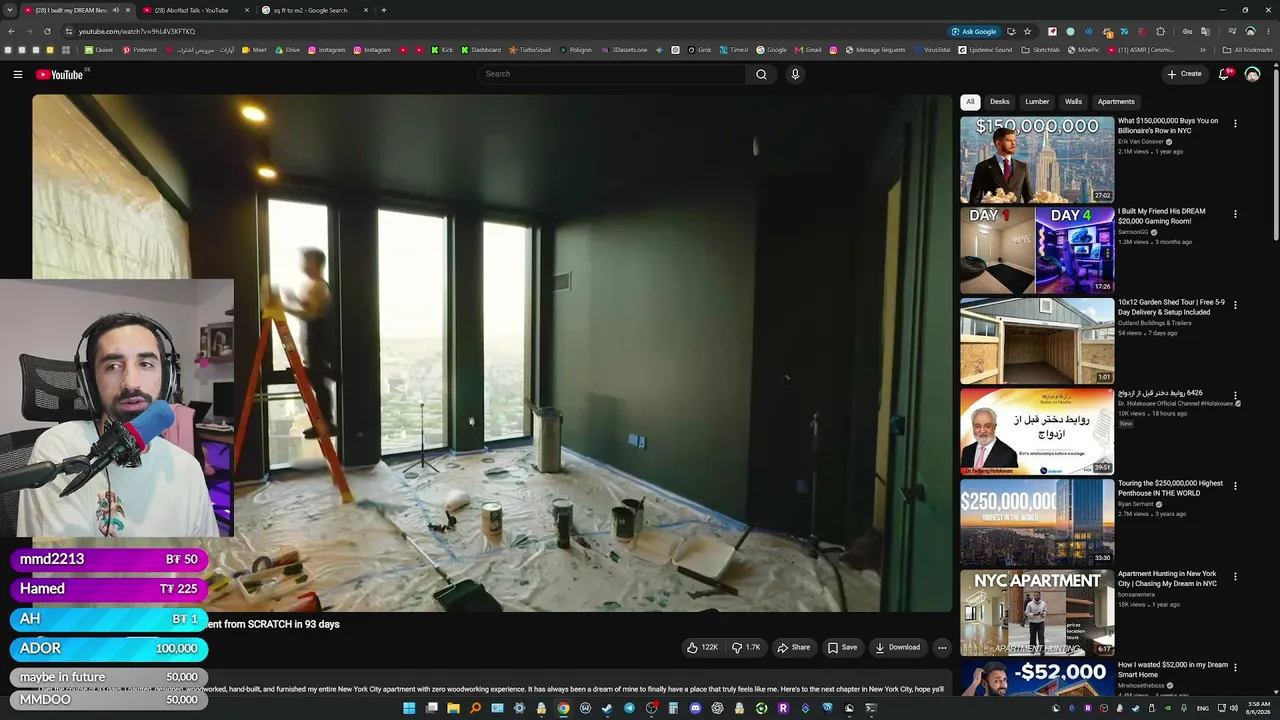Select the All filter chip
Screen dimensions: 1280x720
pyautogui.click(x=970, y=102)
